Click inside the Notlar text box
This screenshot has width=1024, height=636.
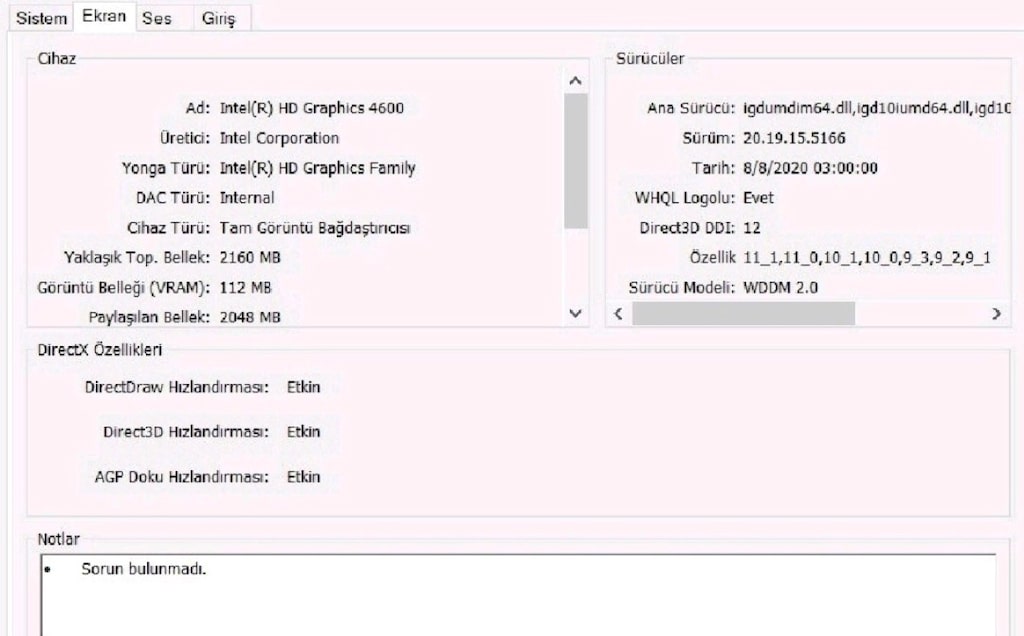(518, 594)
